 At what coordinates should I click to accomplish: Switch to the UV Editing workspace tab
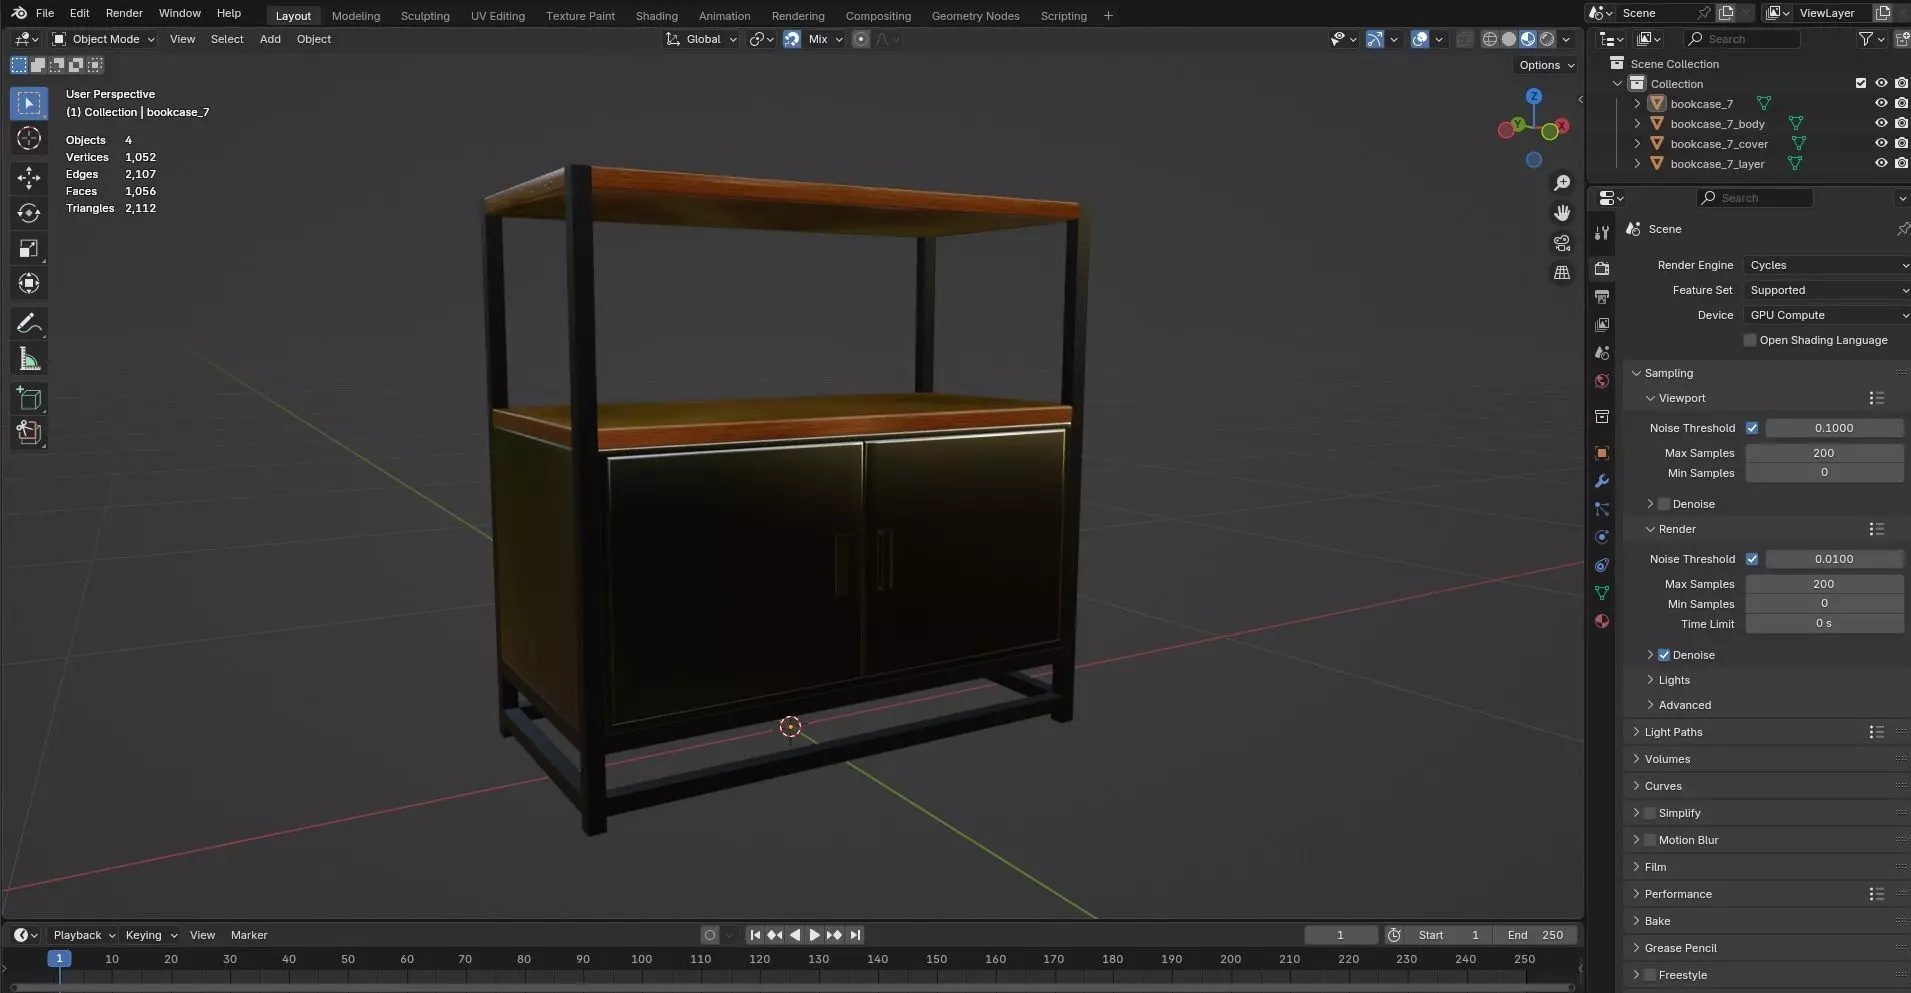(x=497, y=16)
